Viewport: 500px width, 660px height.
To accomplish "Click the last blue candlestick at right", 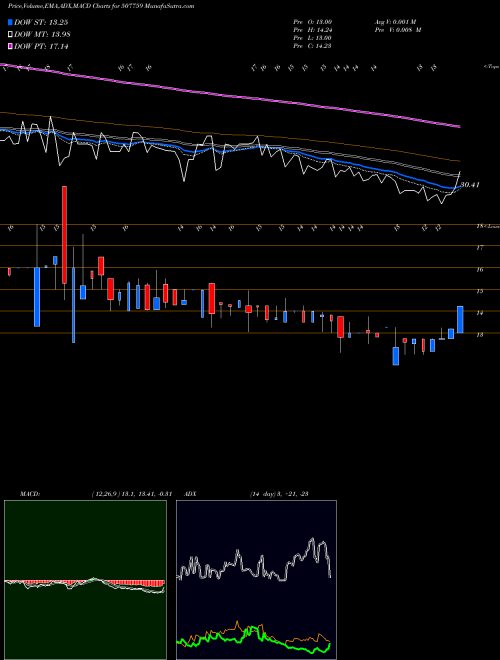I will click(460, 319).
